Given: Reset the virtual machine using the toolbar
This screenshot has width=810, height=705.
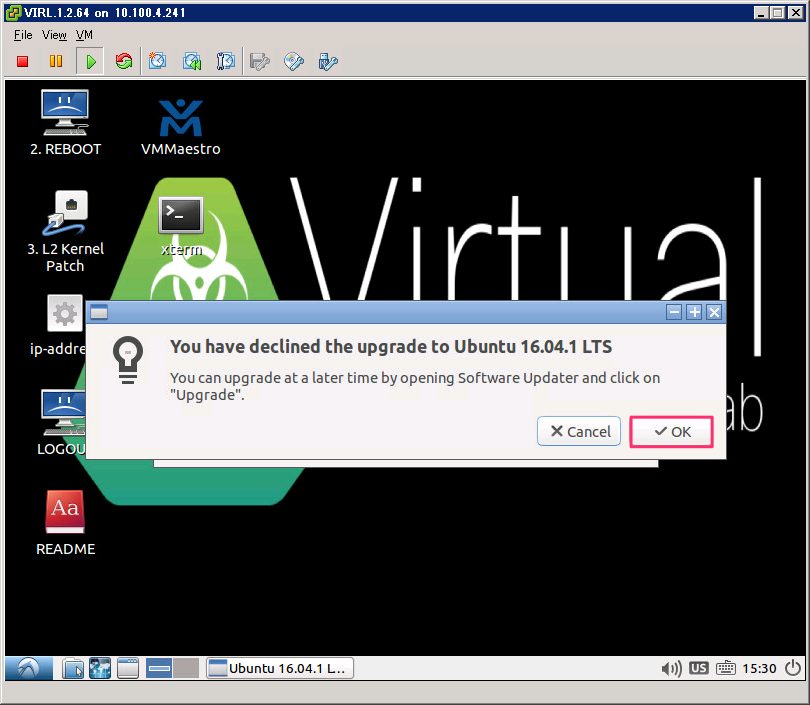Looking at the screenshot, I should (124, 61).
